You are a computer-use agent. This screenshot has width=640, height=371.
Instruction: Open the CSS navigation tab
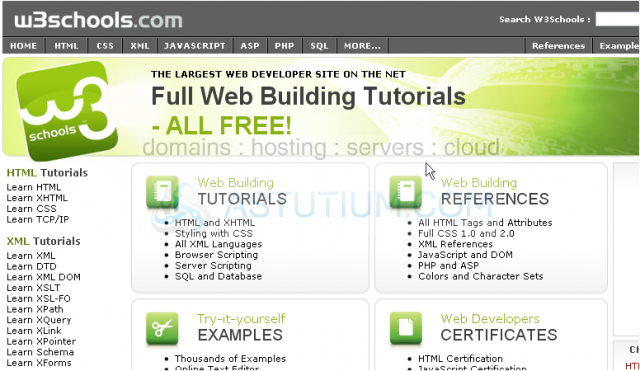pos(105,46)
